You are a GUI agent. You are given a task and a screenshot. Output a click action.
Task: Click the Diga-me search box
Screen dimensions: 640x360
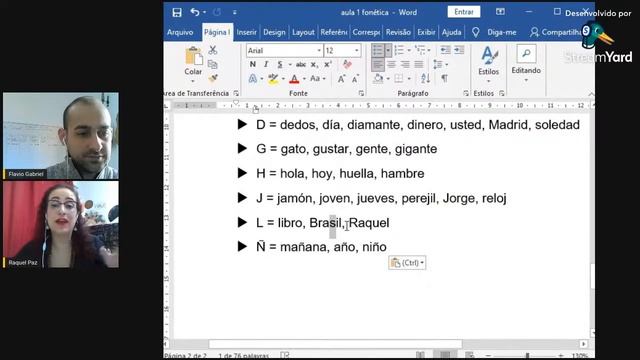click(502, 32)
